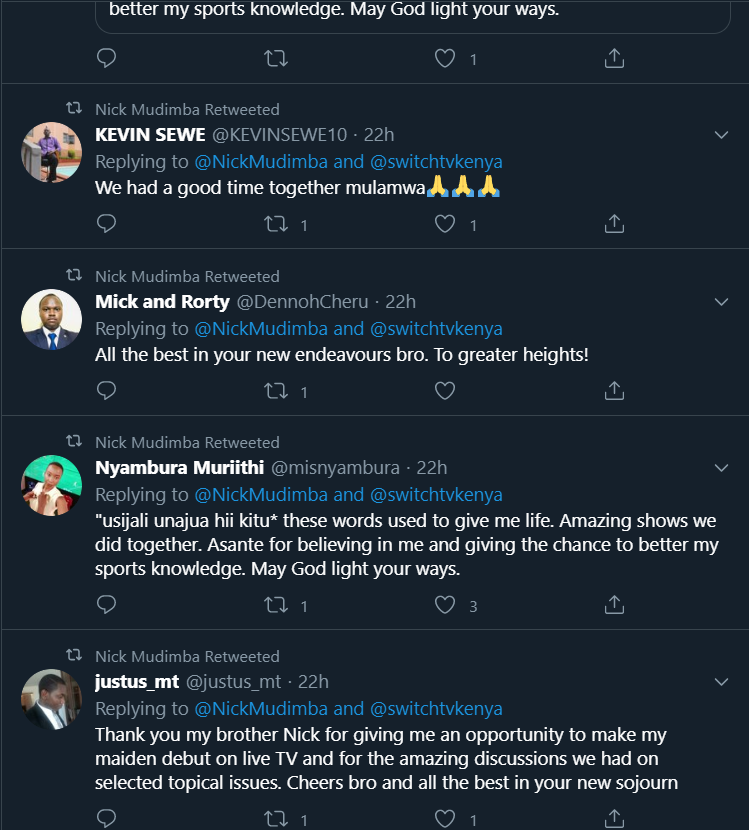Image resolution: width=749 pixels, height=830 pixels.
Task: Open more options for KEVIN SEWE's tweet
Action: pyautogui.click(x=721, y=135)
